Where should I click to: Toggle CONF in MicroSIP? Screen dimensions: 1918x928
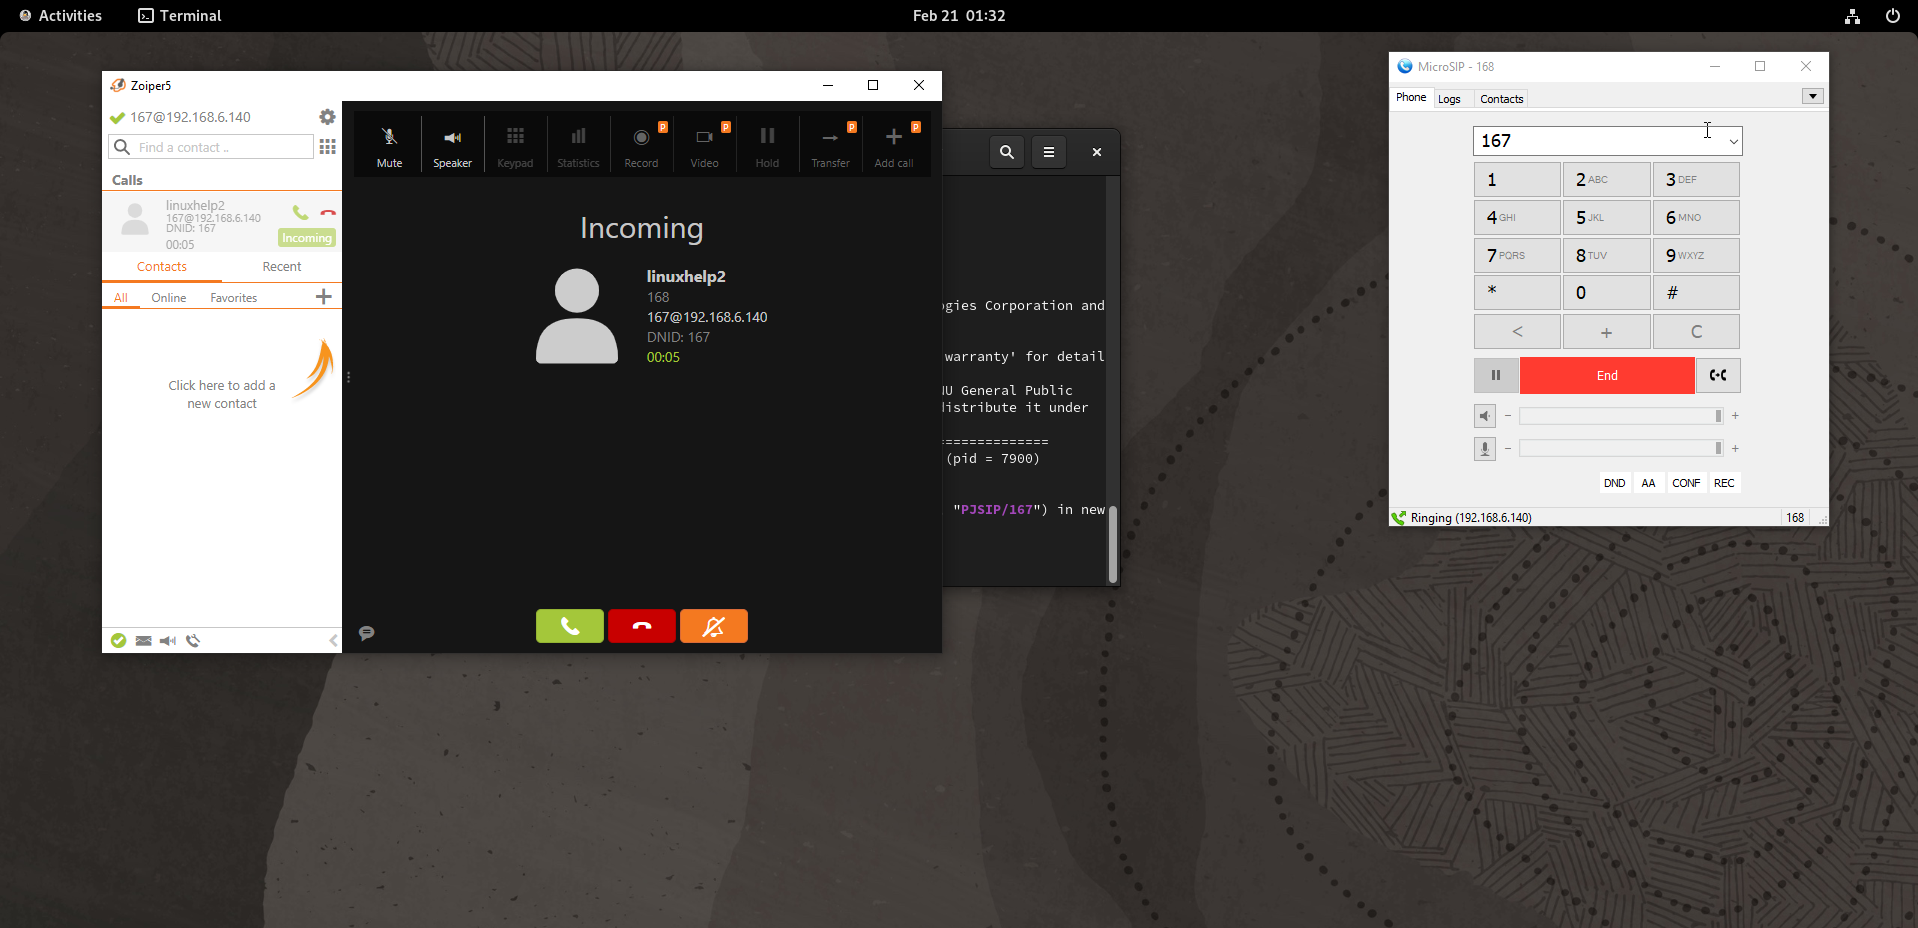point(1686,483)
